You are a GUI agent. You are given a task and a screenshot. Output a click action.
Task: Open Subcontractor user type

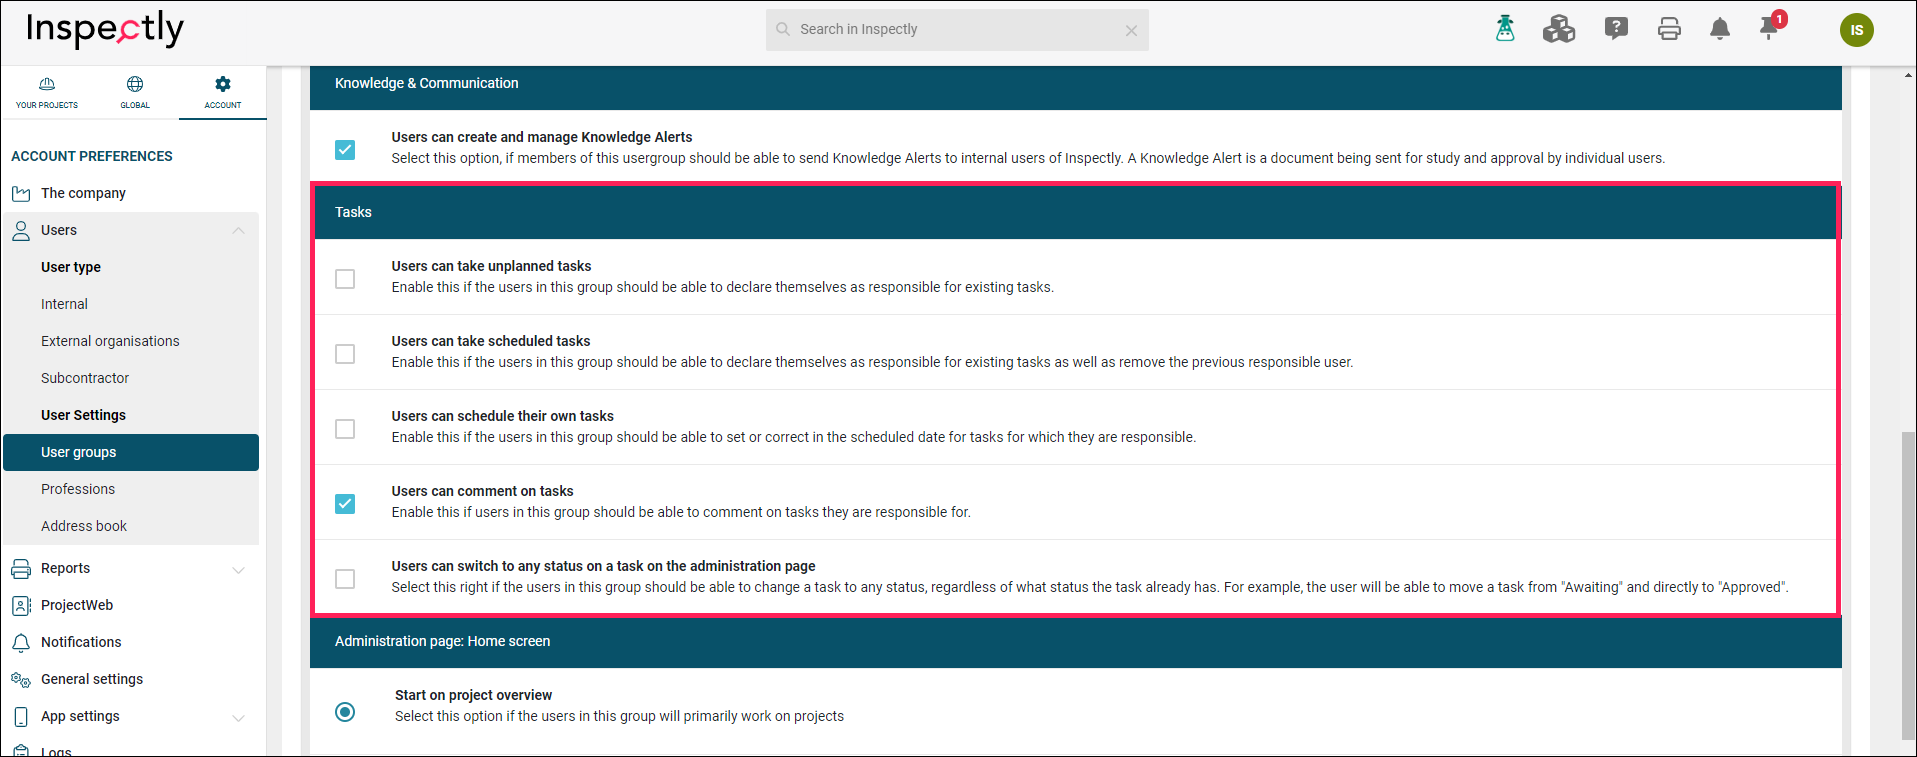point(85,378)
